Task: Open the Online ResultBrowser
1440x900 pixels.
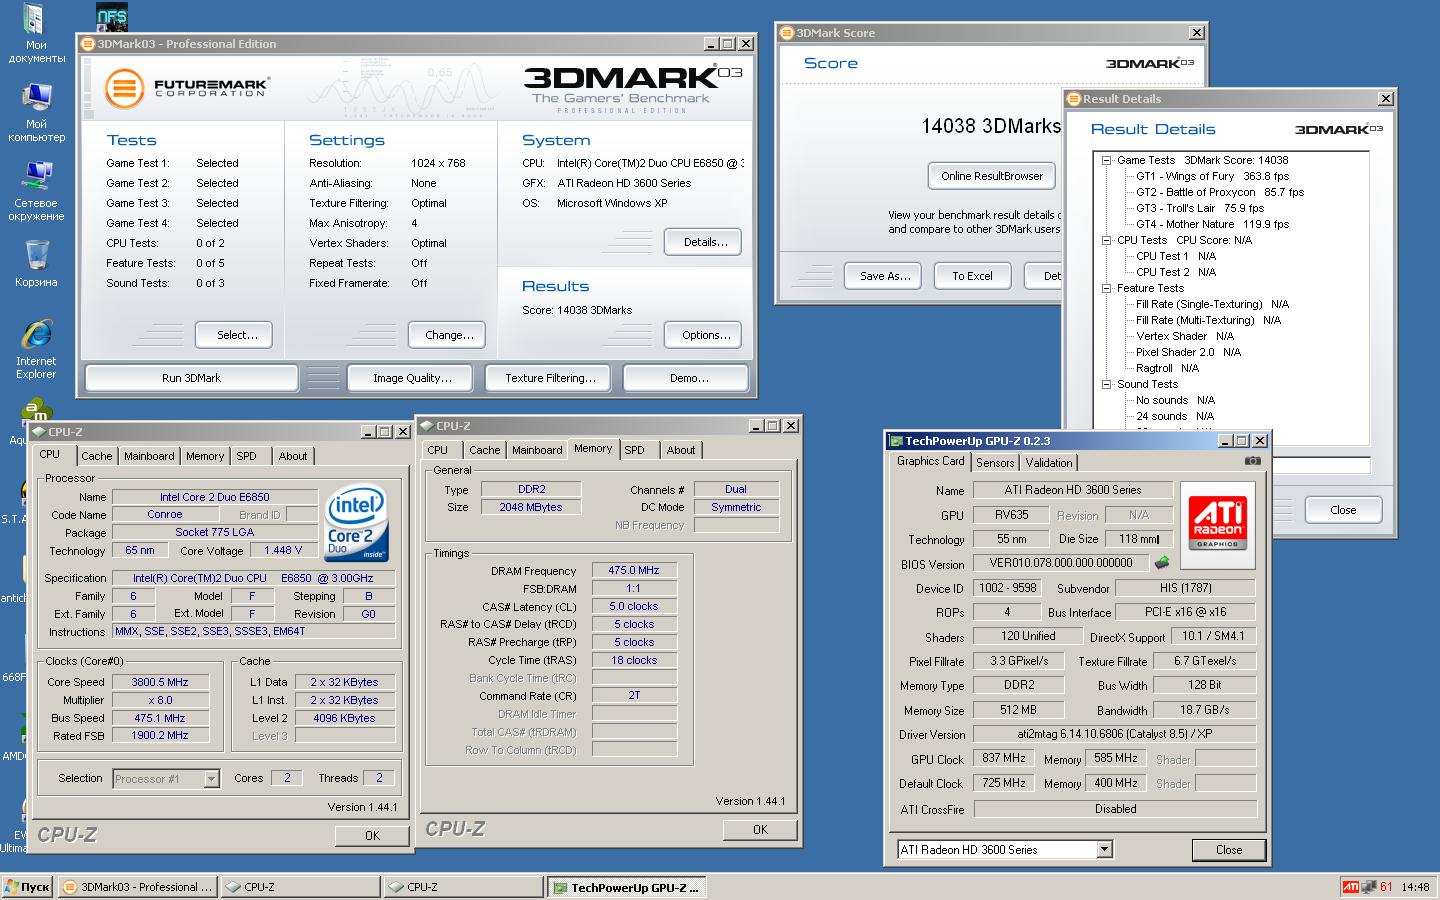Action: [991, 176]
